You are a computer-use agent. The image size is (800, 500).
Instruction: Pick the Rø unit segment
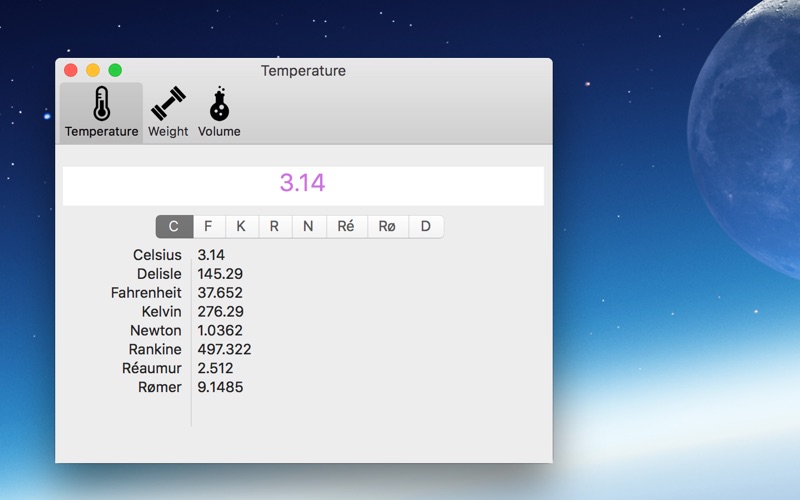click(388, 227)
